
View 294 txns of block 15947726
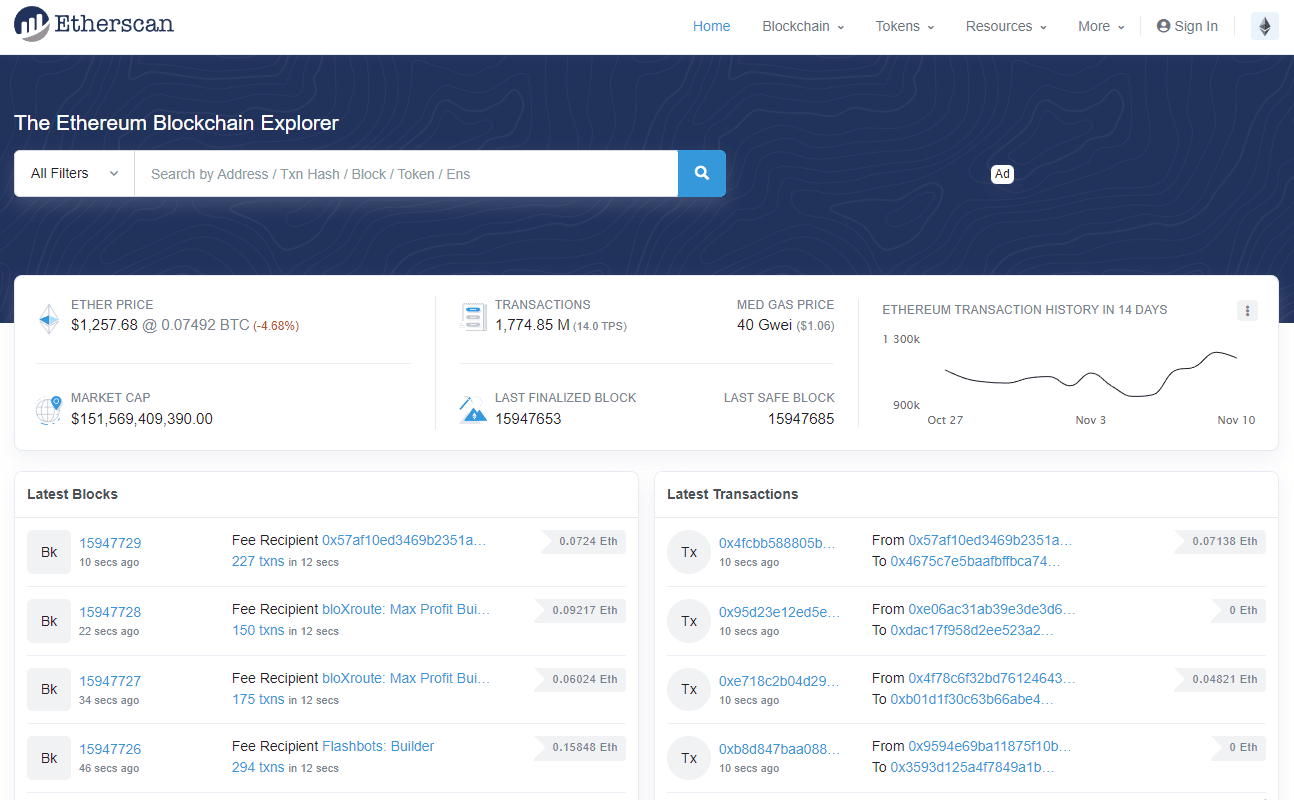click(x=258, y=767)
